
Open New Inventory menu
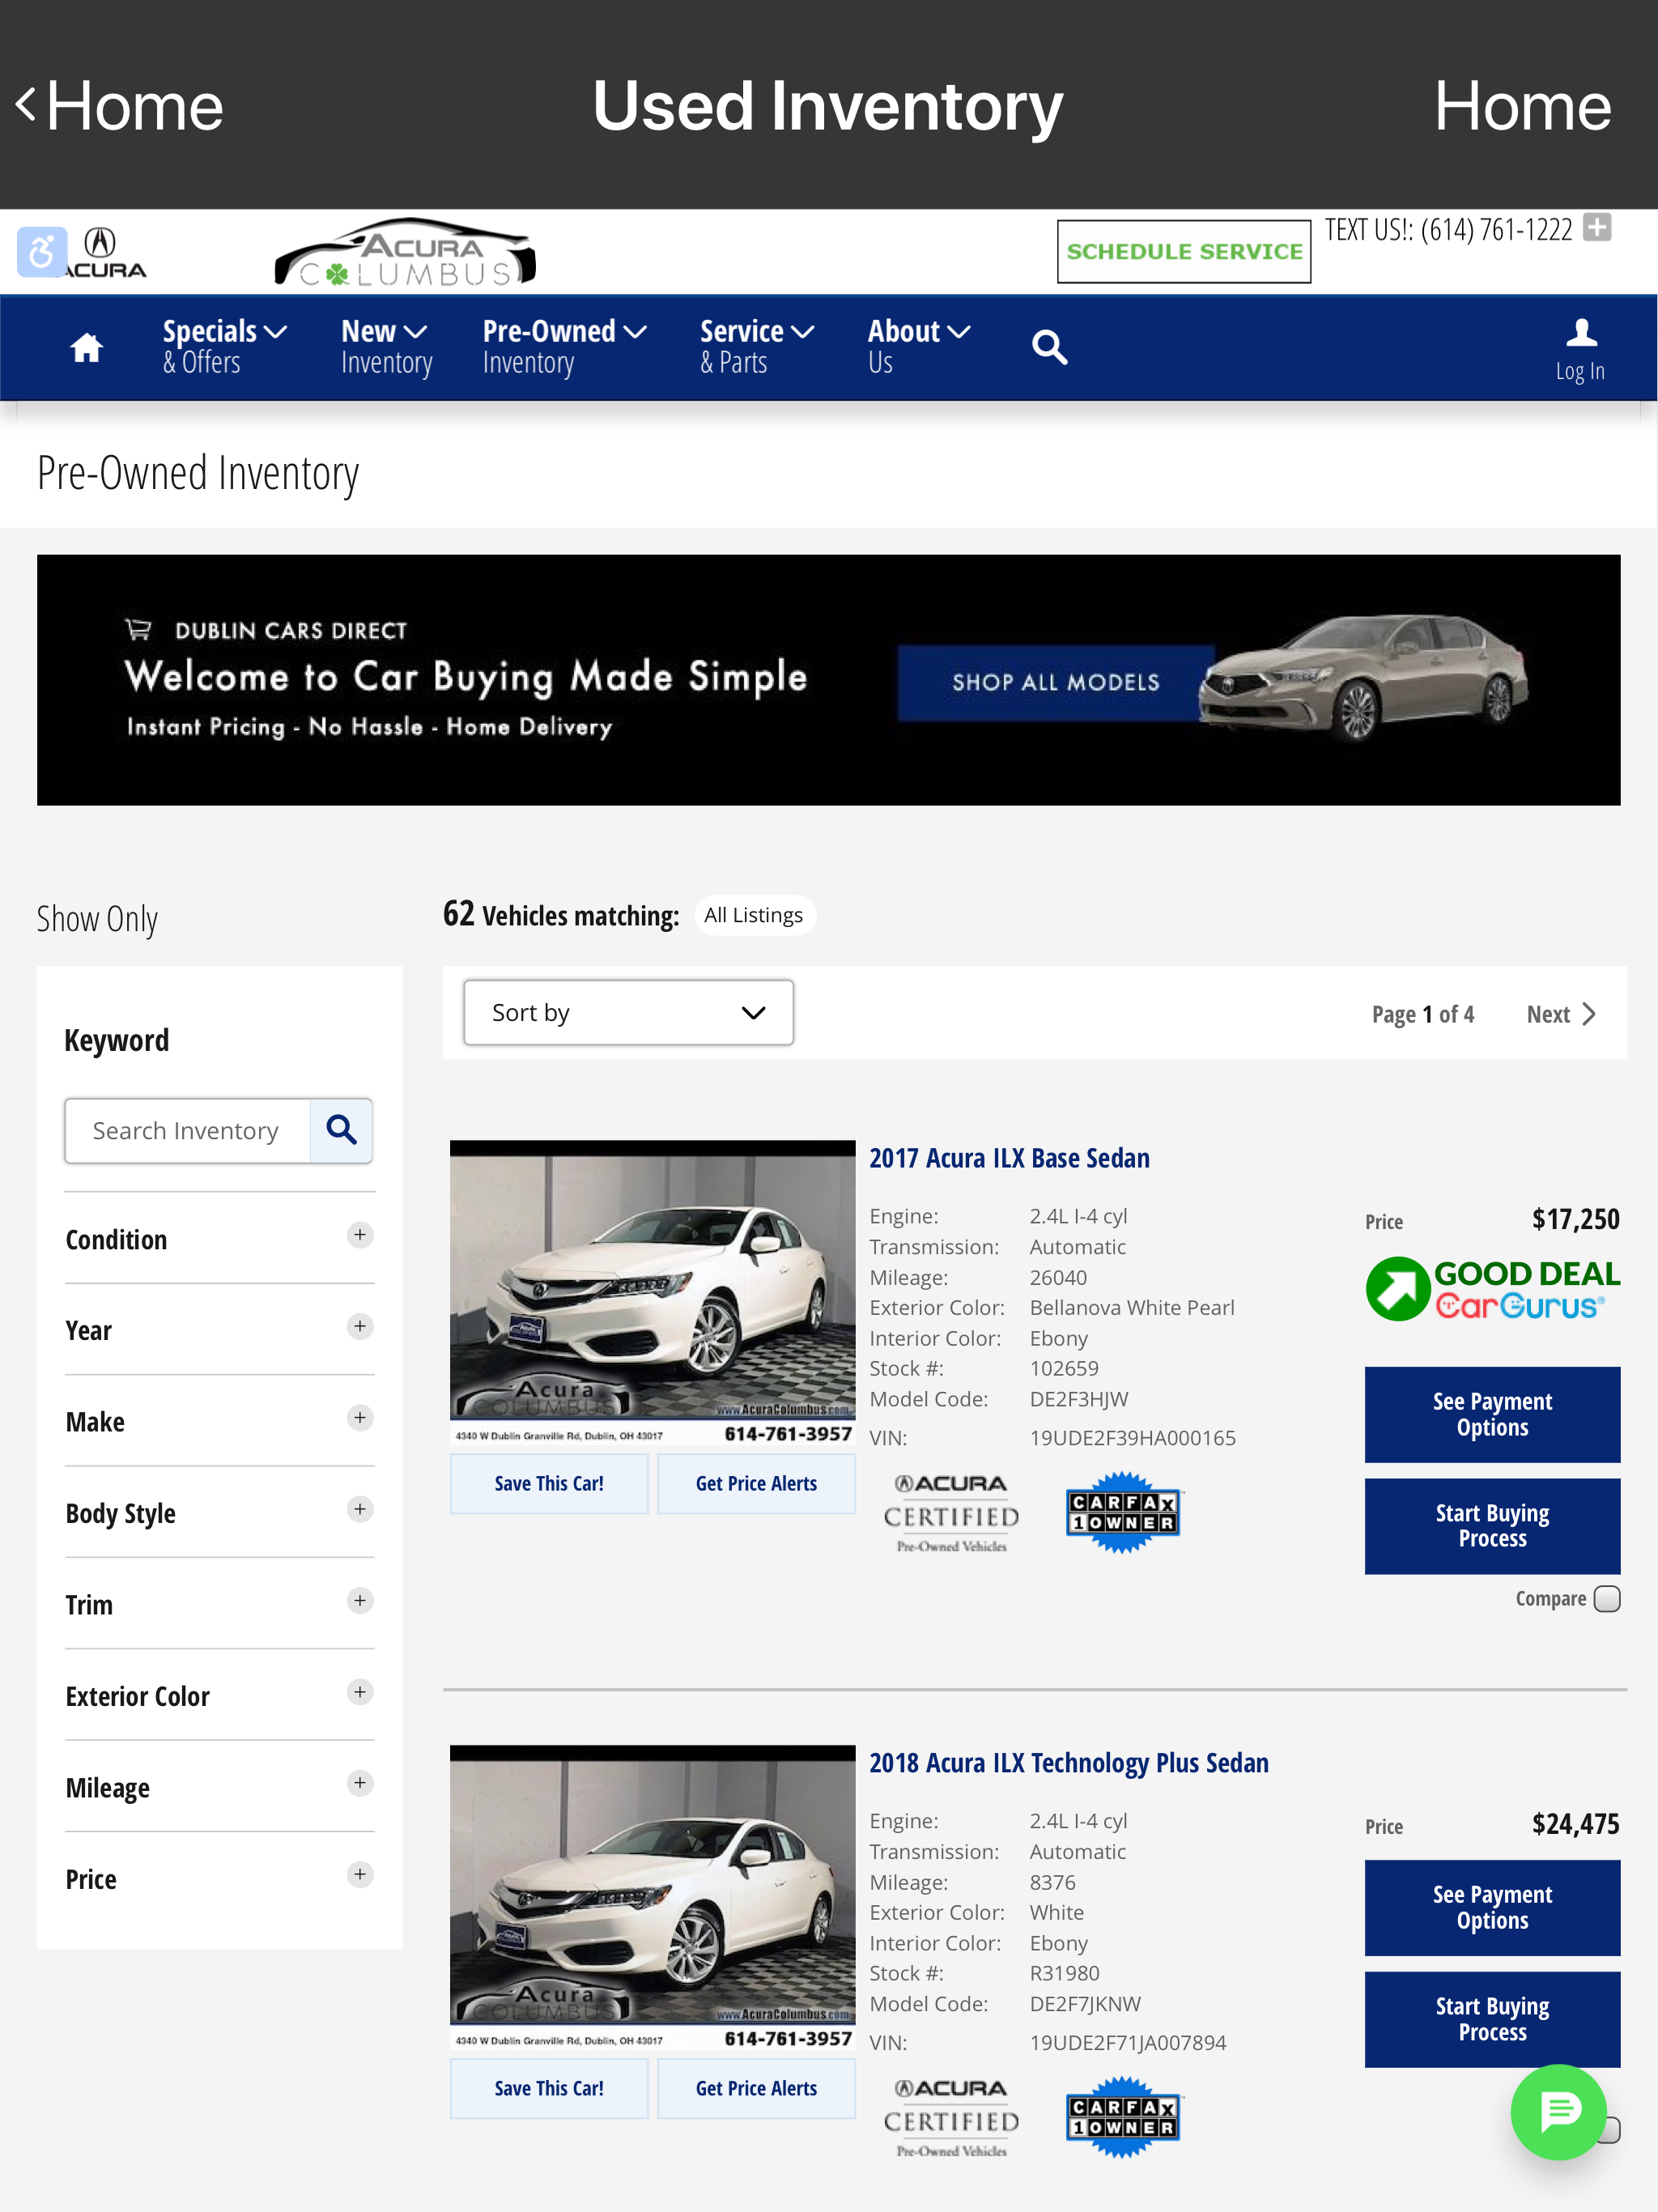[x=387, y=346]
